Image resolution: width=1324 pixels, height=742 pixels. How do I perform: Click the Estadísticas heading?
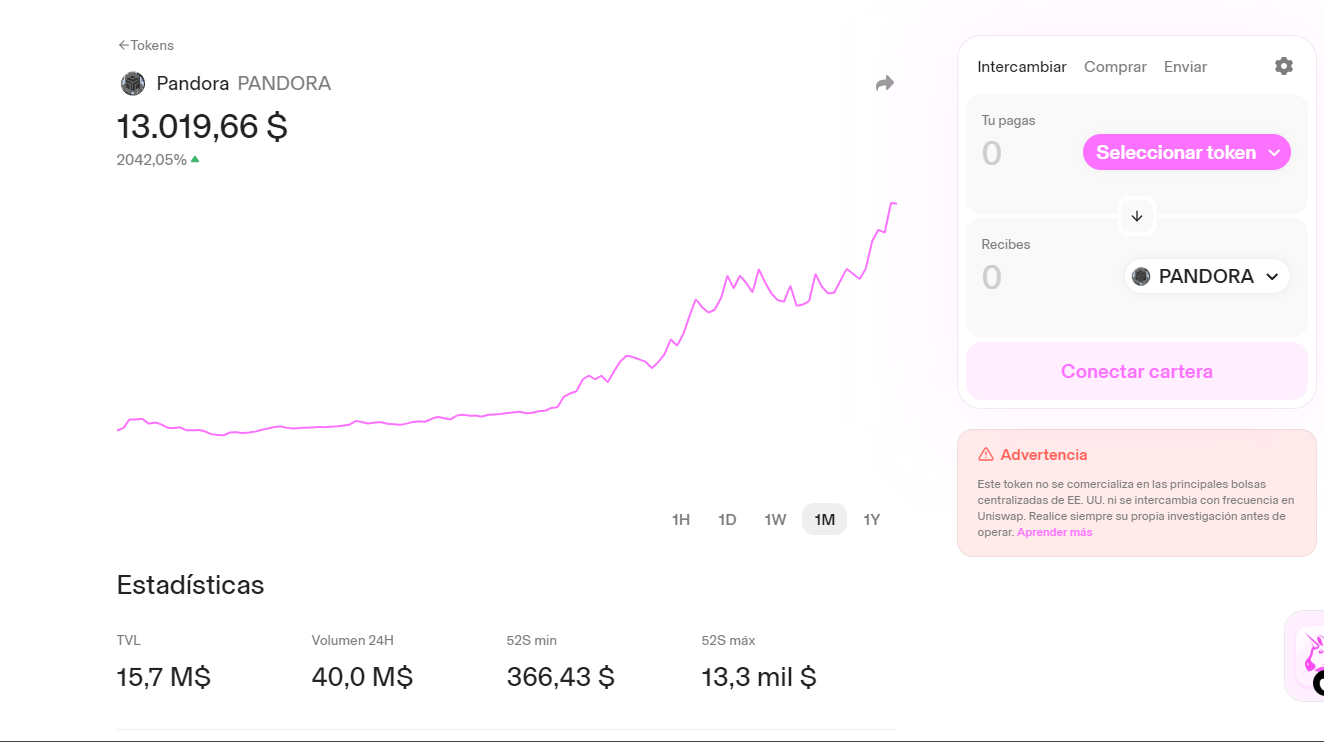190,585
